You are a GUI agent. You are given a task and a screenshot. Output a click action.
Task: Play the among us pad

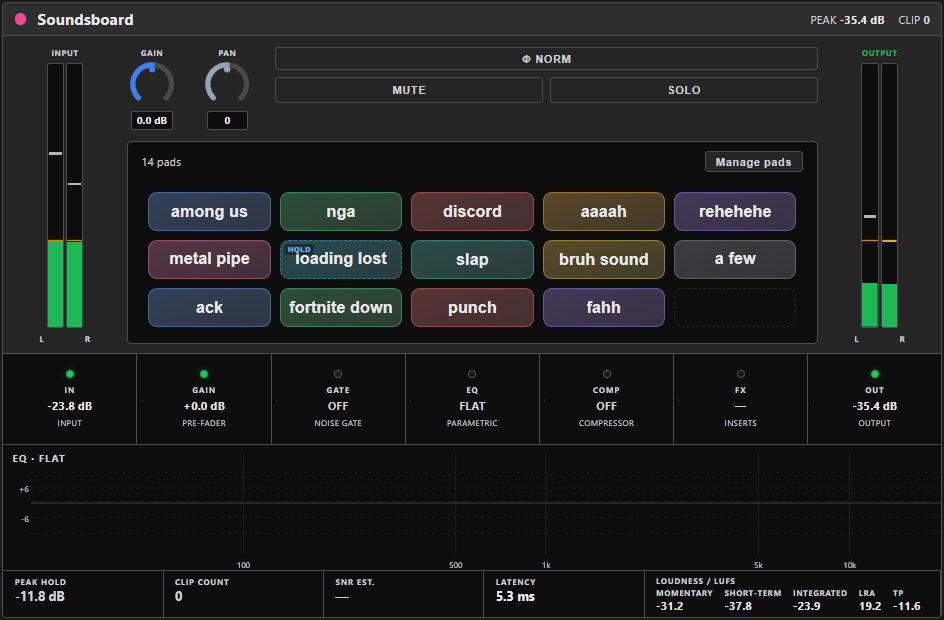[210, 211]
